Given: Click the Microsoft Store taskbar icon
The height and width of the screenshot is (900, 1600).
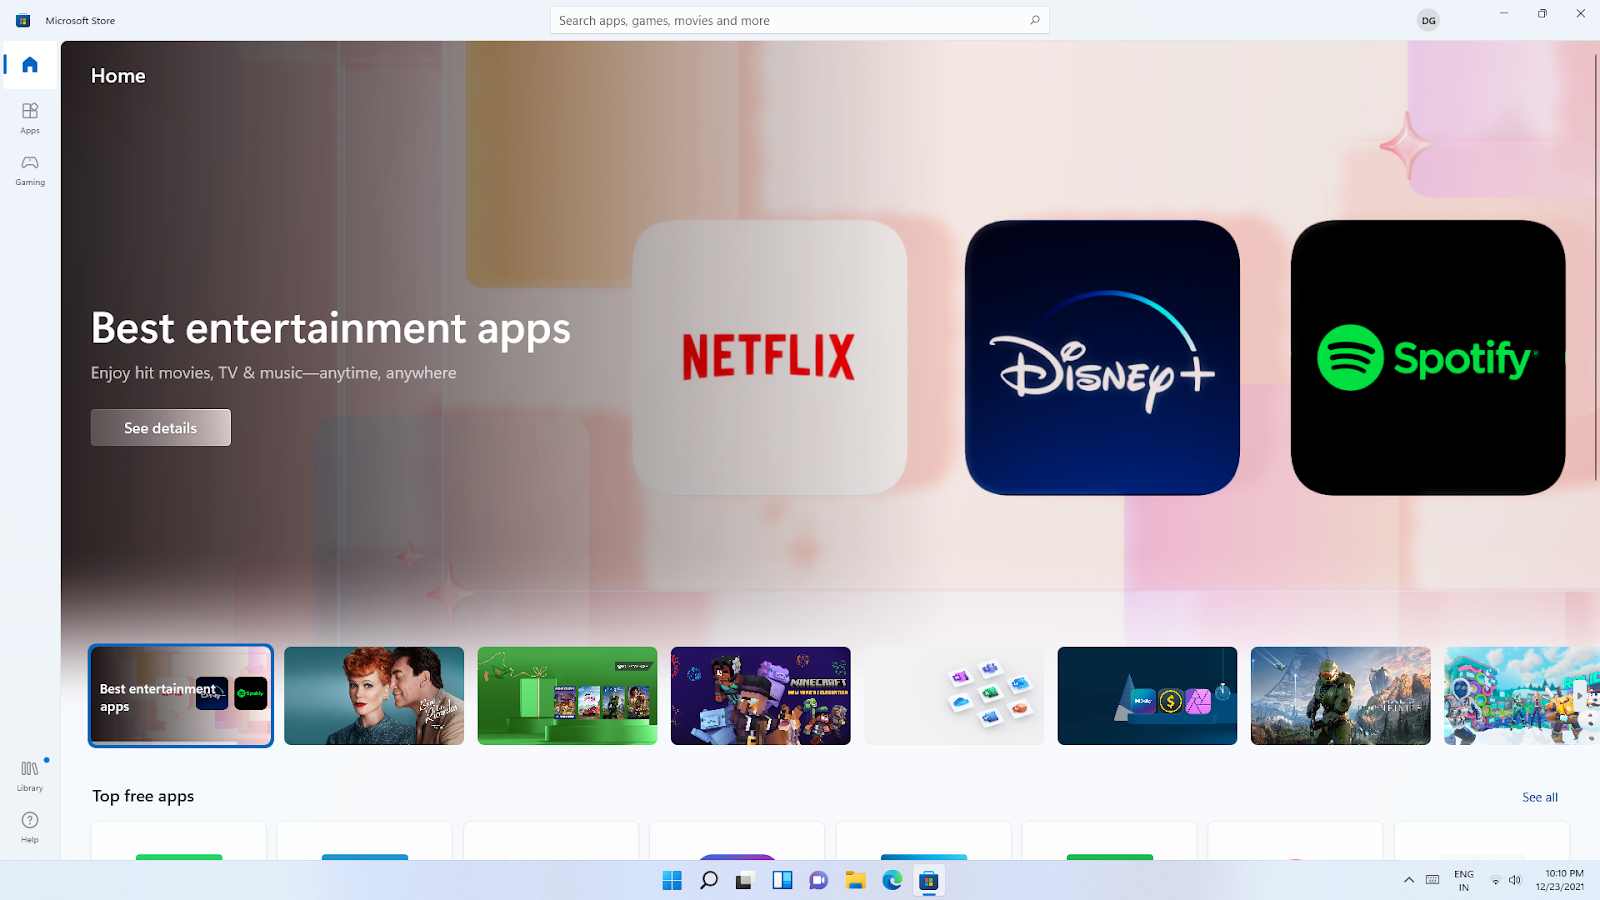Looking at the screenshot, I should tap(929, 881).
